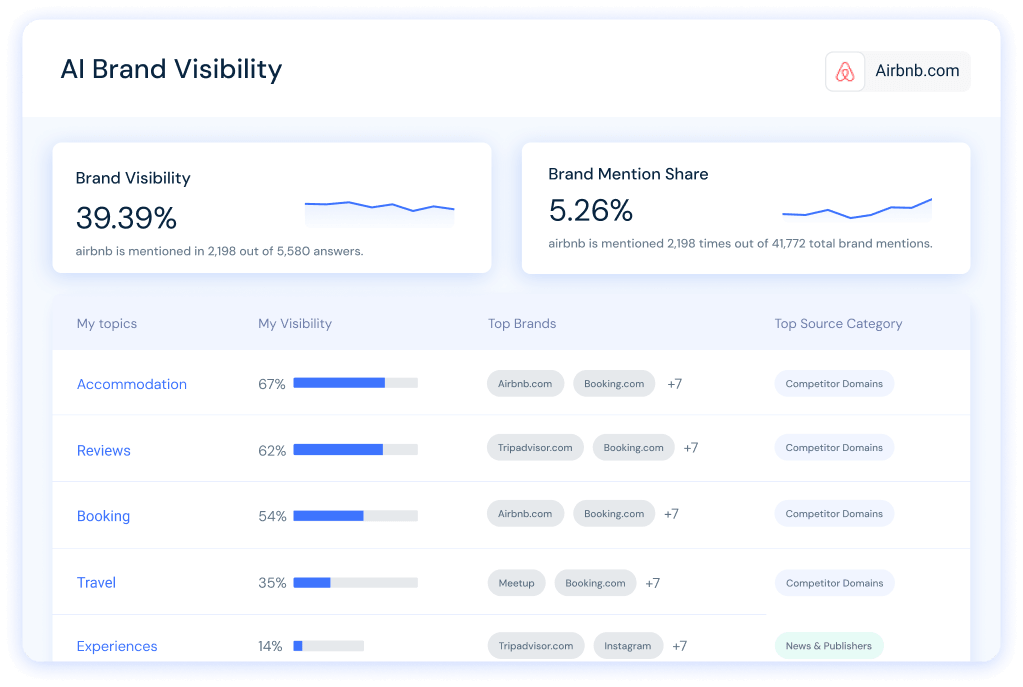Expand +7 more brands in Experiences row
1023x687 pixels.
pyautogui.click(x=679, y=645)
